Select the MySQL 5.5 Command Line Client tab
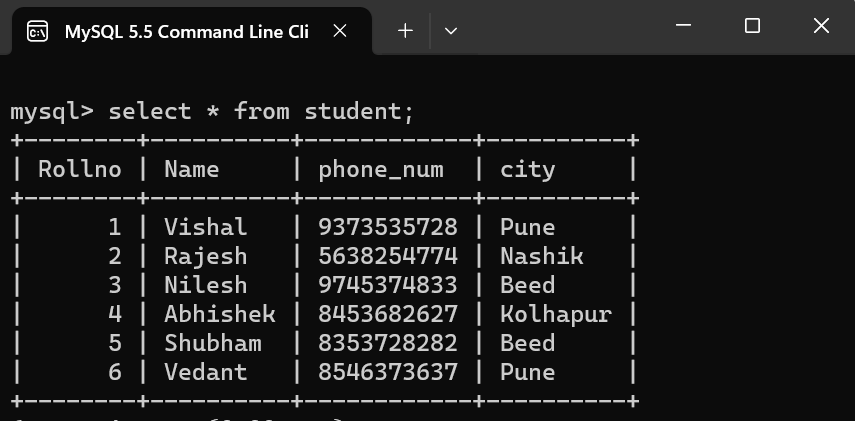The image size is (855, 421). [186, 32]
